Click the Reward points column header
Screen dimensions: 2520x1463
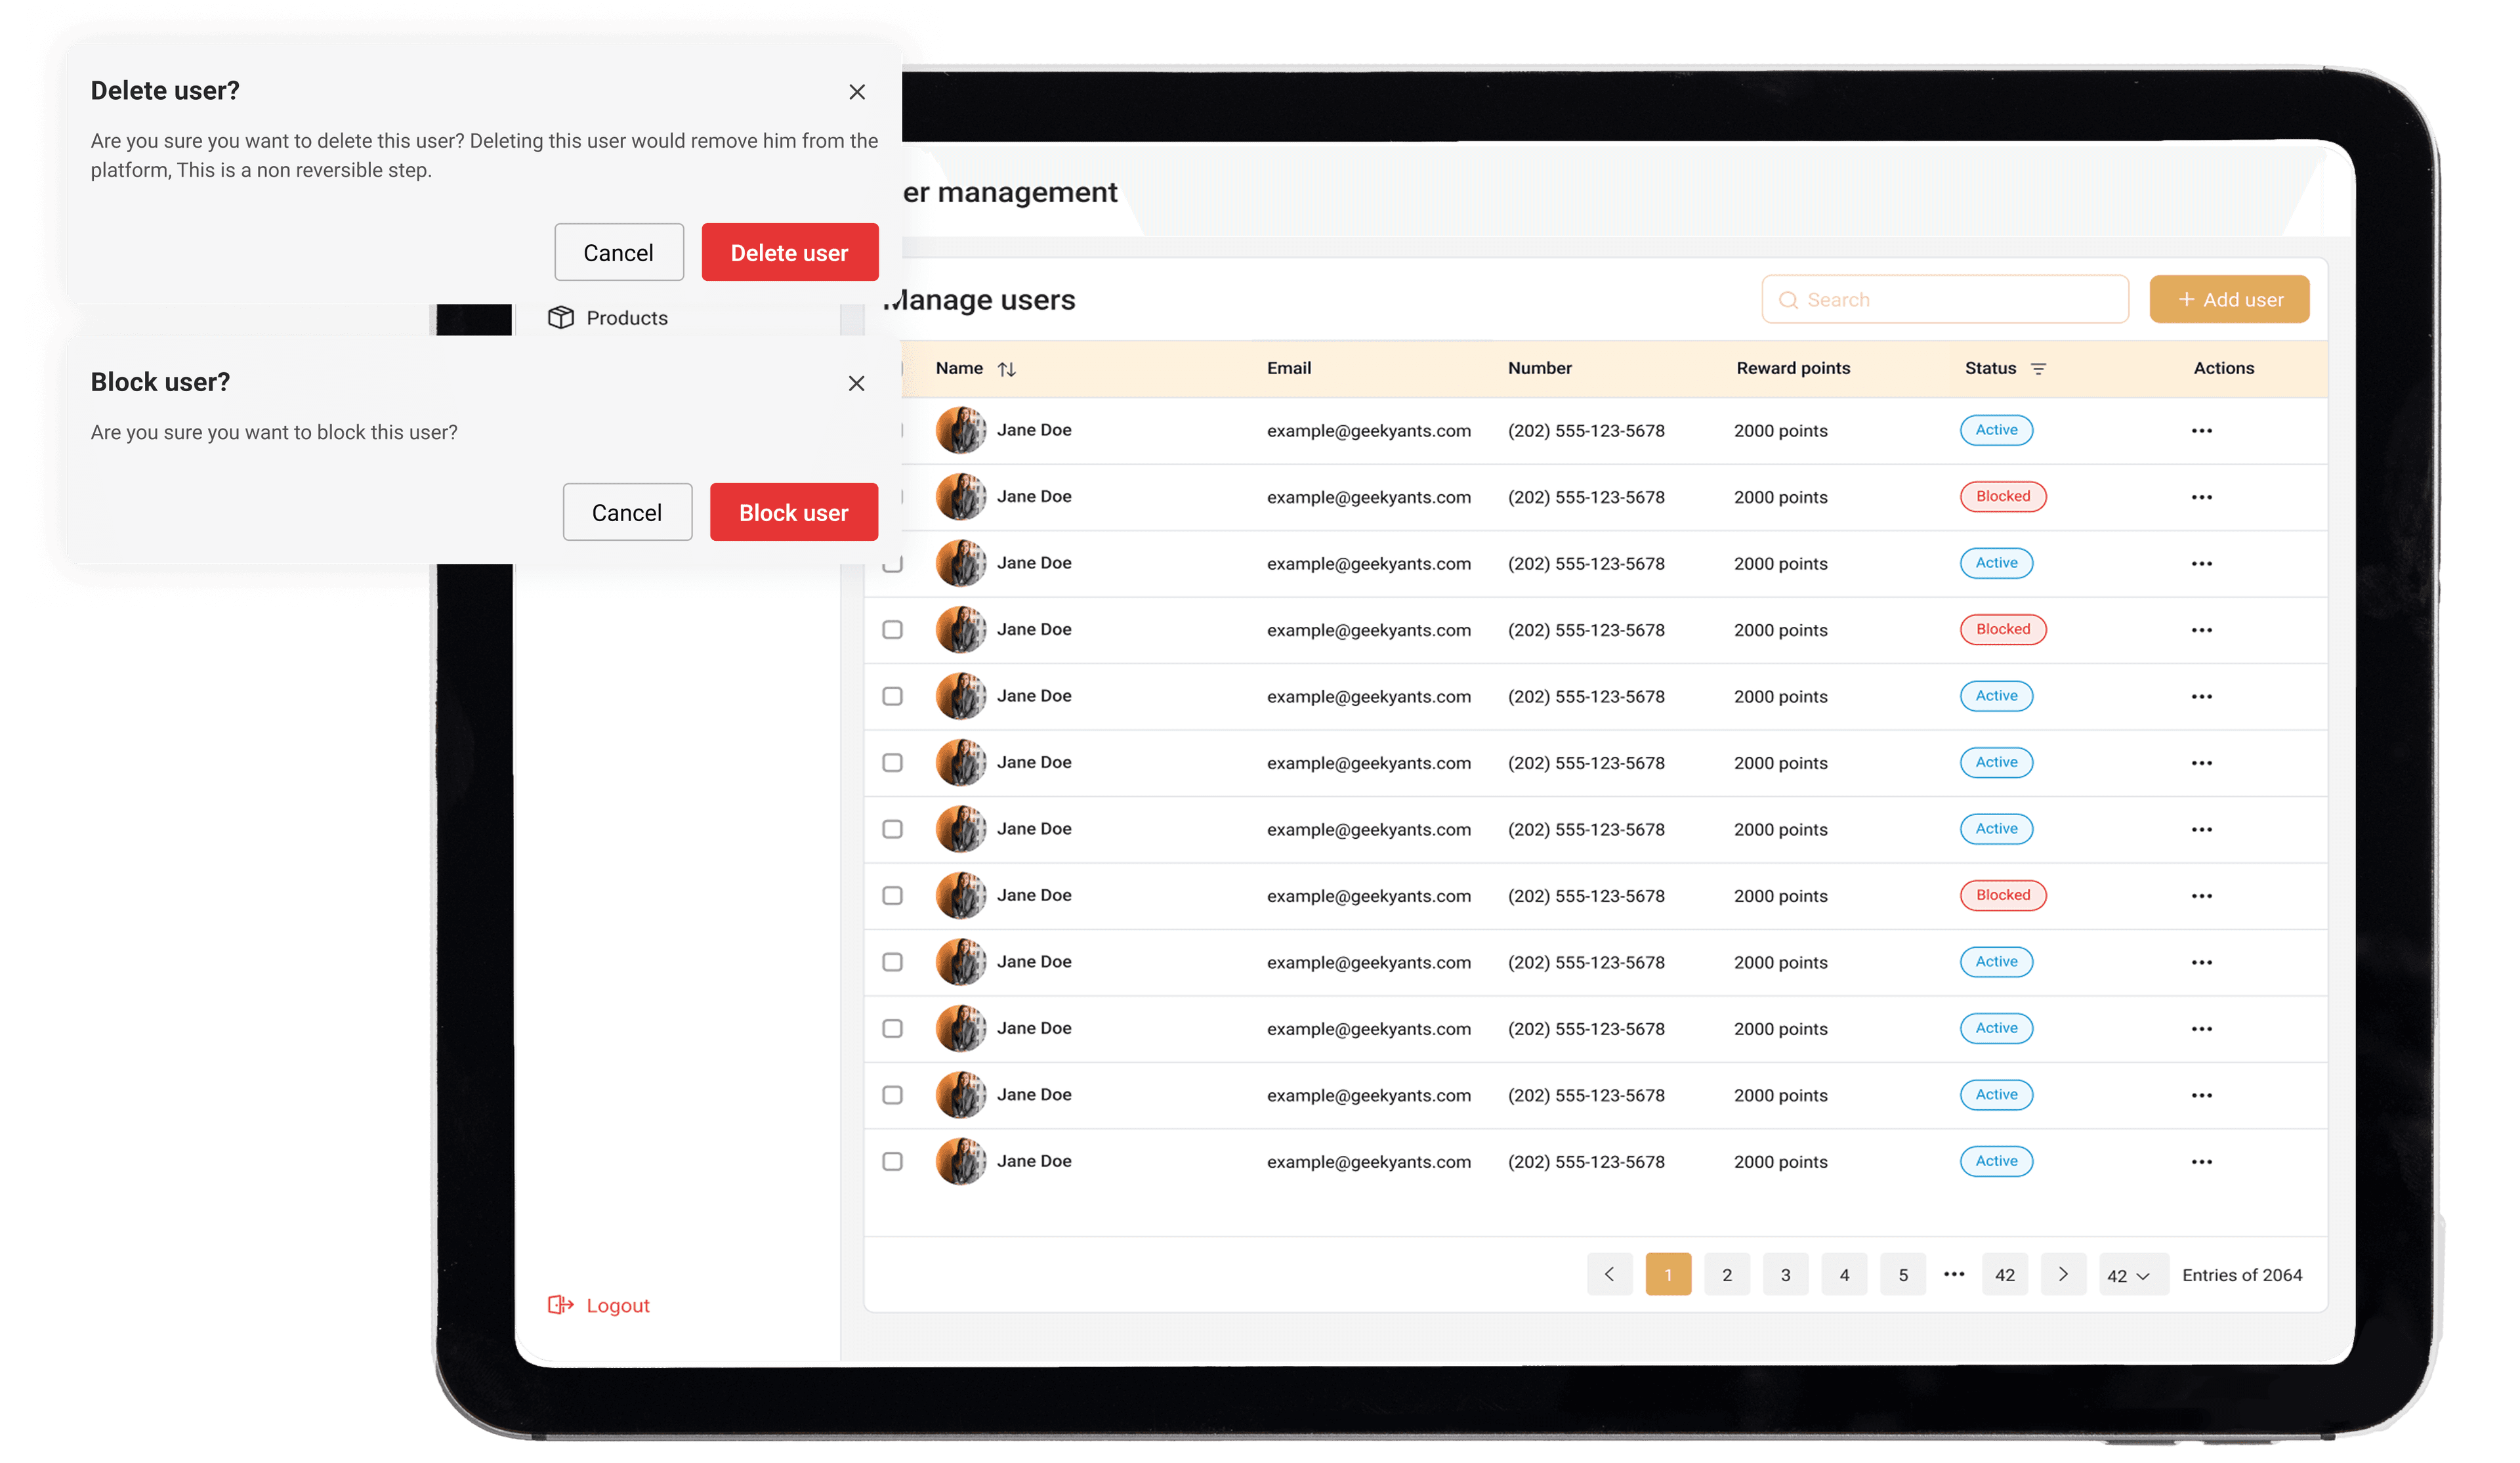1793,368
